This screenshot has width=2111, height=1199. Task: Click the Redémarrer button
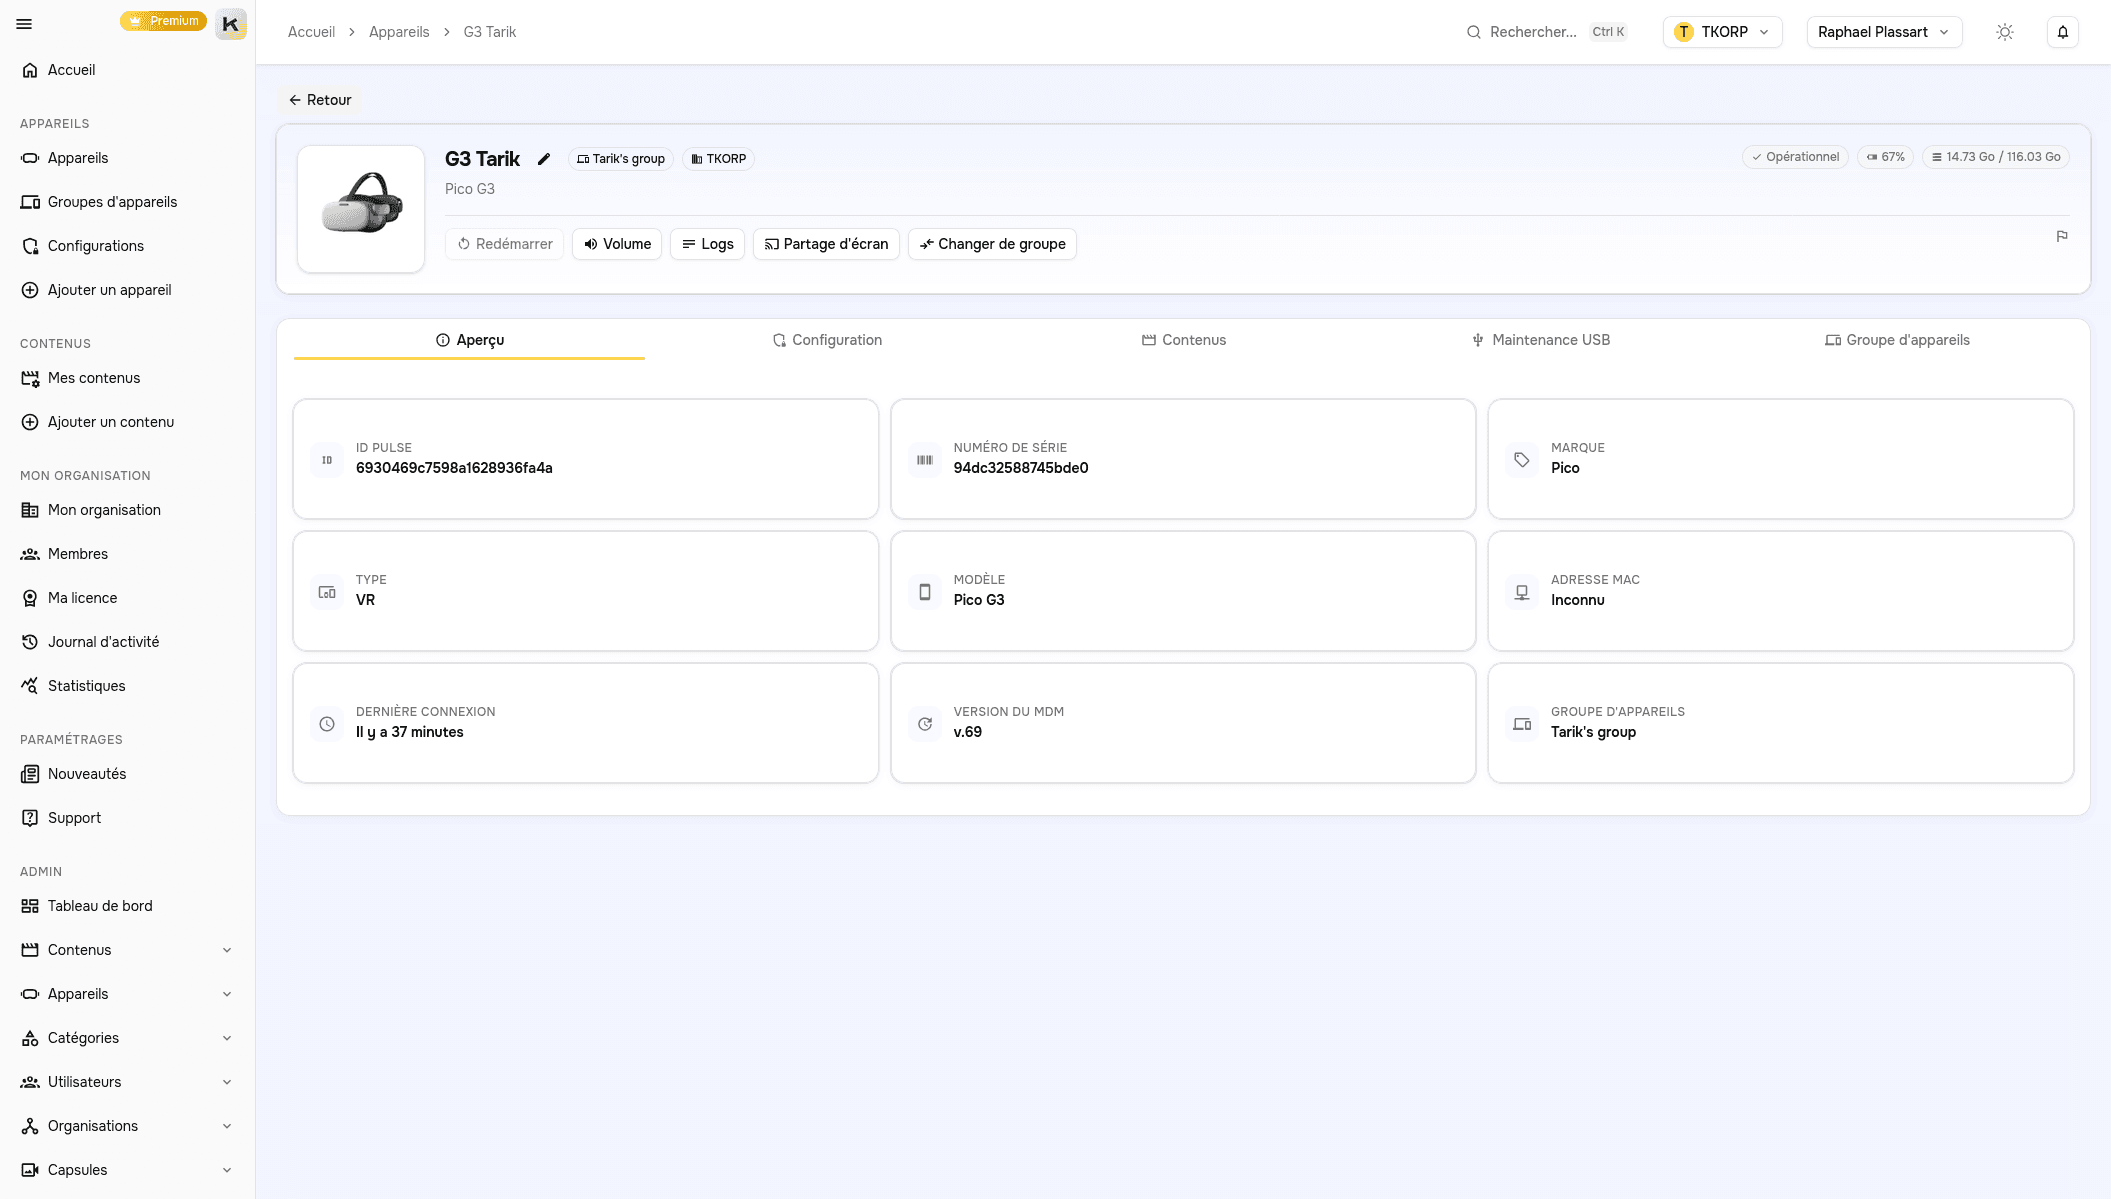pyautogui.click(x=505, y=244)
